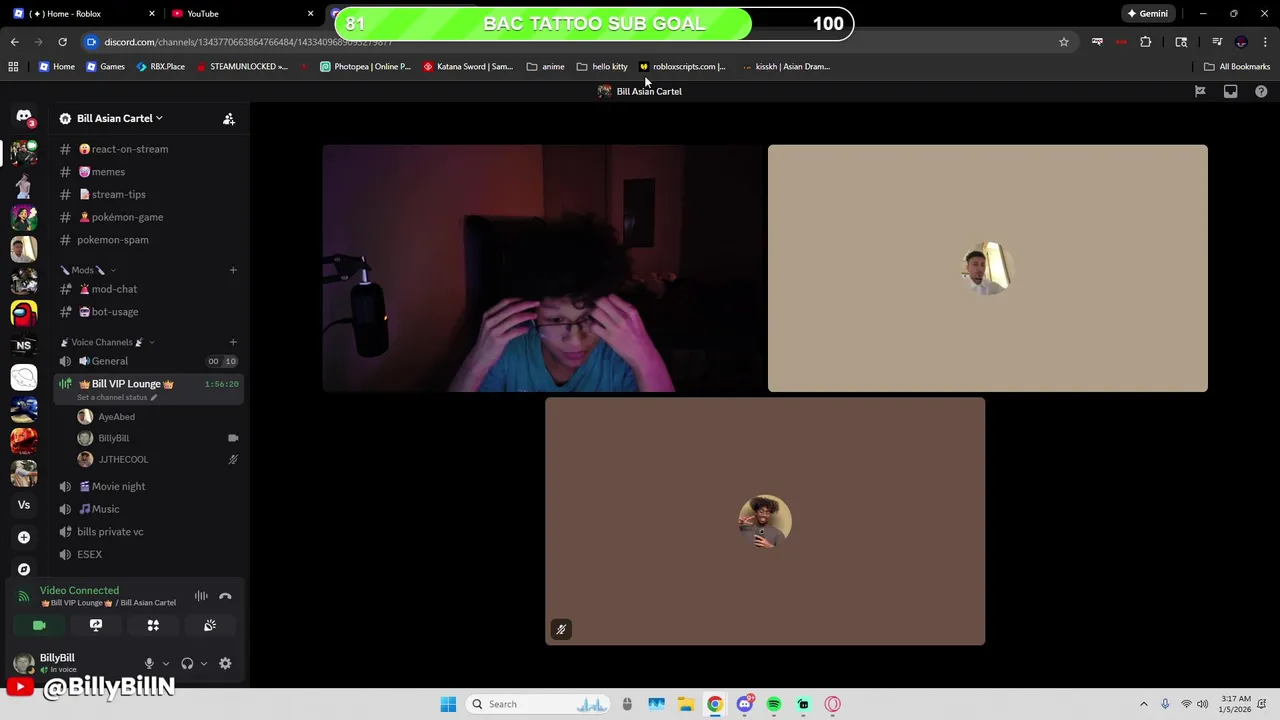
Task: Click the Chrome address bar URL
Action: tap(248, 42)
